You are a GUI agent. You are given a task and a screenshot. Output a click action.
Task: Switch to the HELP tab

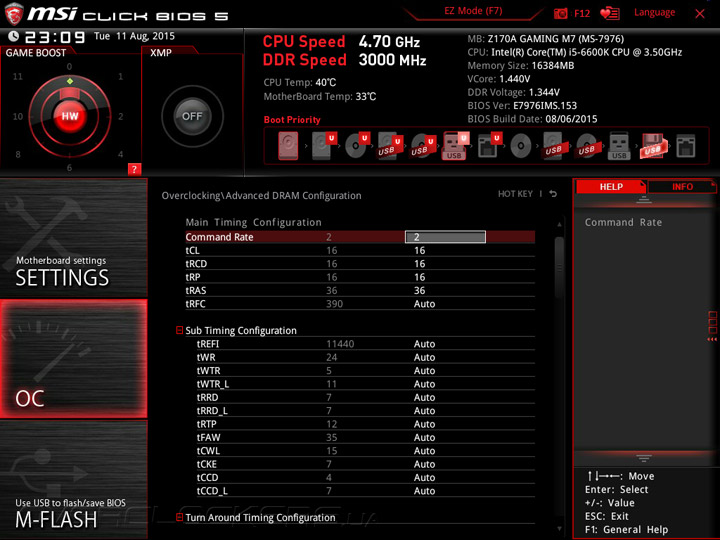[x=611, y=186]
